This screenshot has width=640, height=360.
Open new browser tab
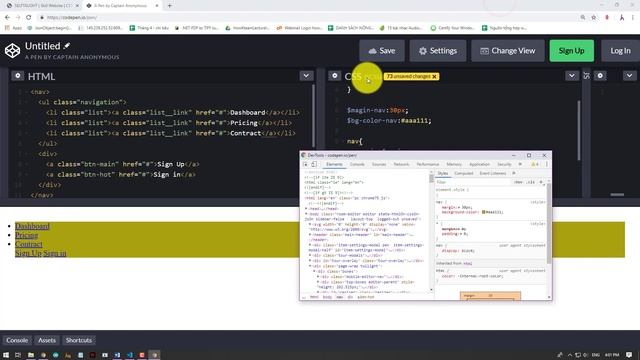coord(169,6)
